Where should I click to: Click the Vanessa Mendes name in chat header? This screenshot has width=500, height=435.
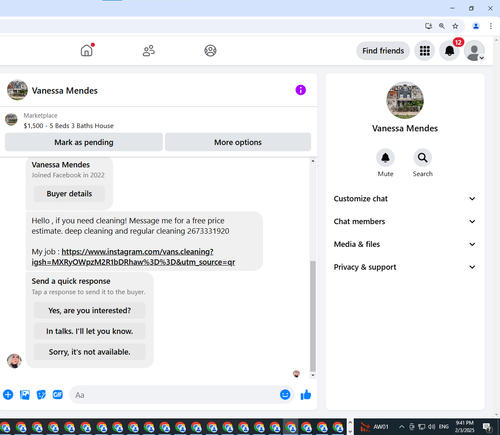click(65, 91)
